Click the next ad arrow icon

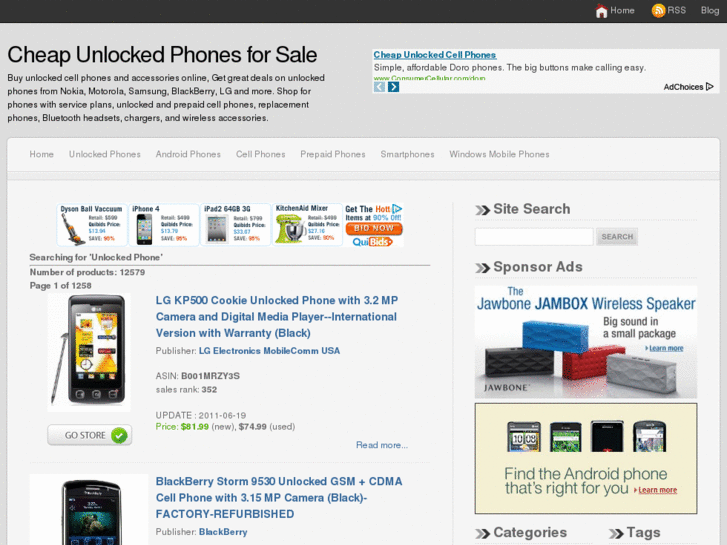(x=393, y=87)
